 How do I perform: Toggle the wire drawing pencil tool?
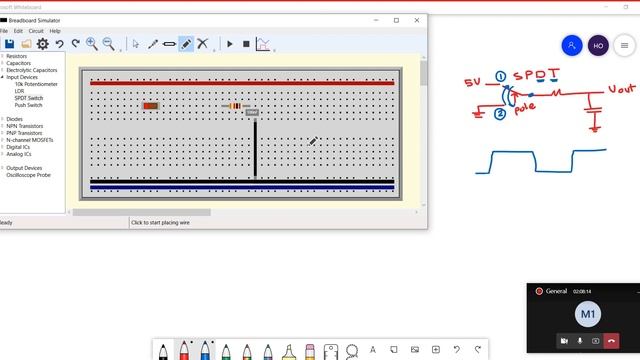(186, 44)
